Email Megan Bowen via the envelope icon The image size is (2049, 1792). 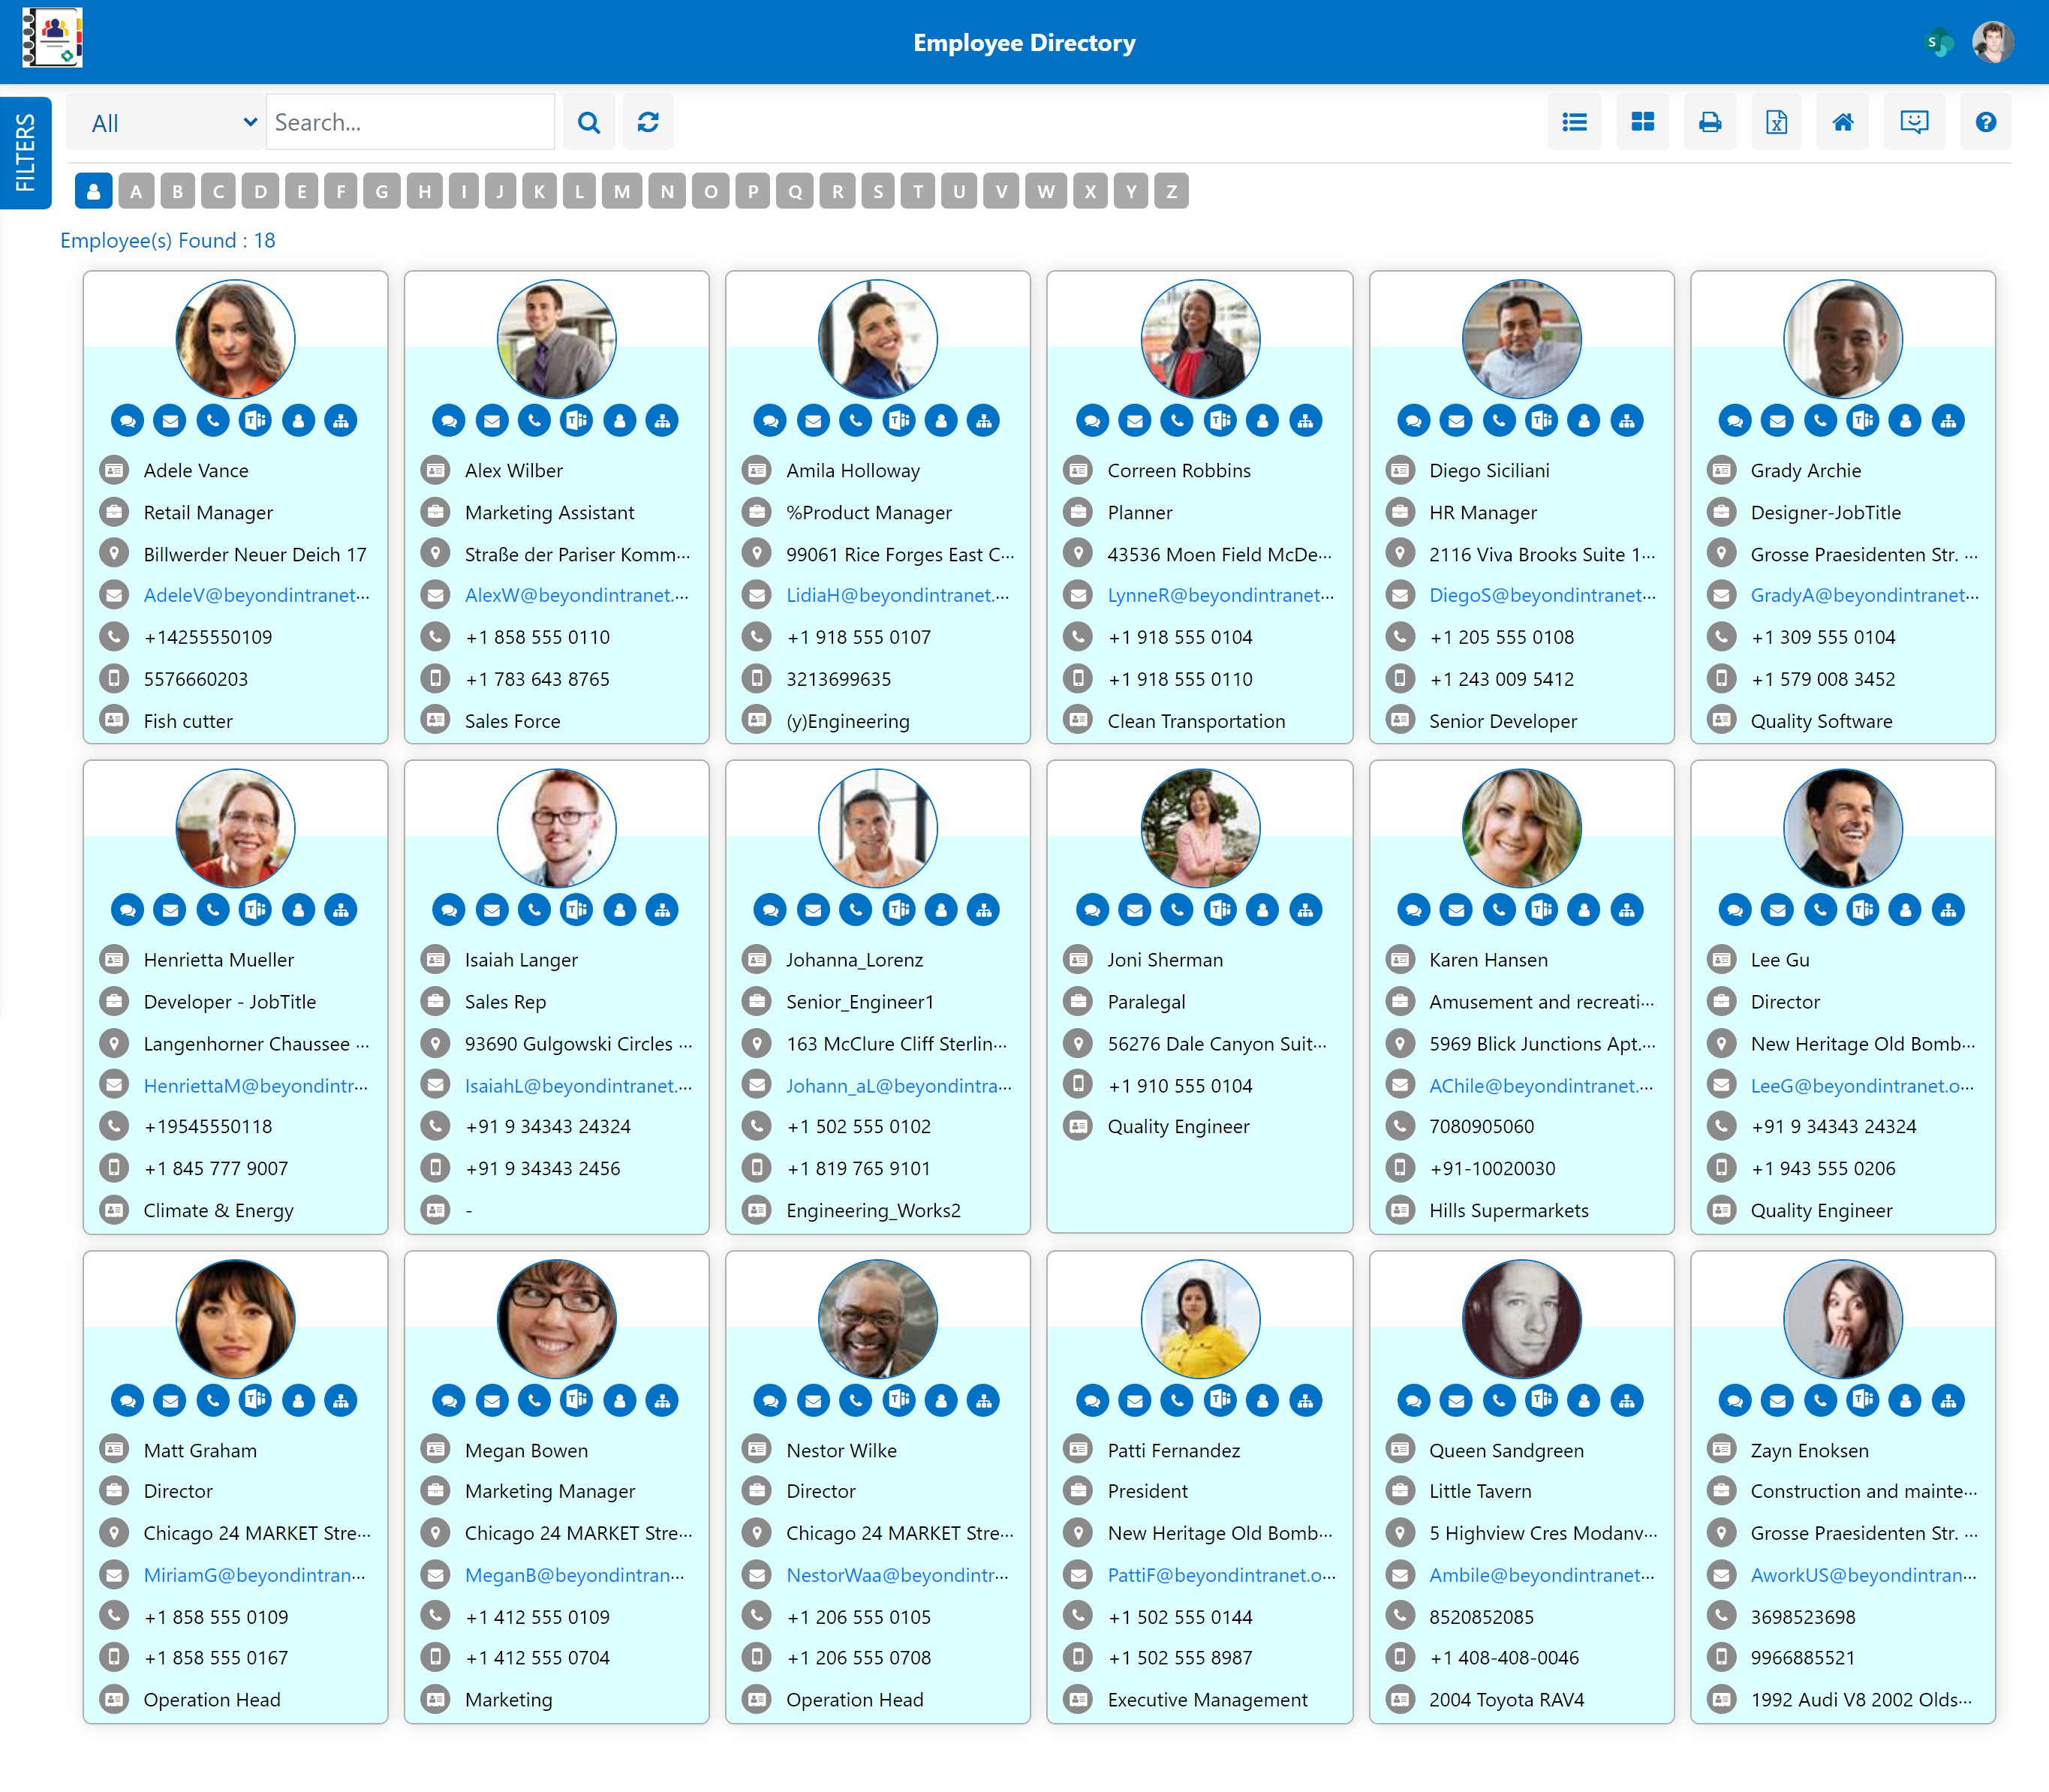click(x=492, y=1400)
